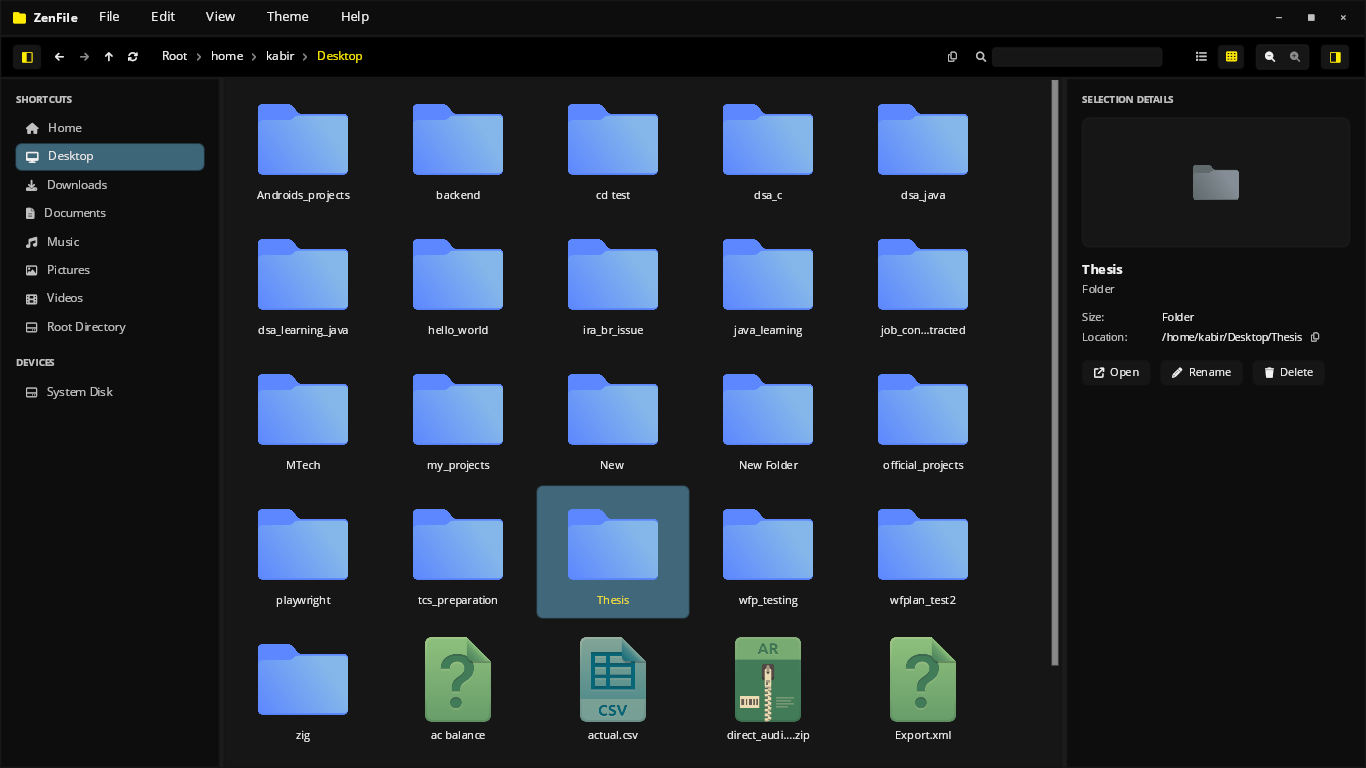
Task: Select the ira_br_issue folder
Action: pyautogui.click(x=613, y=283)
